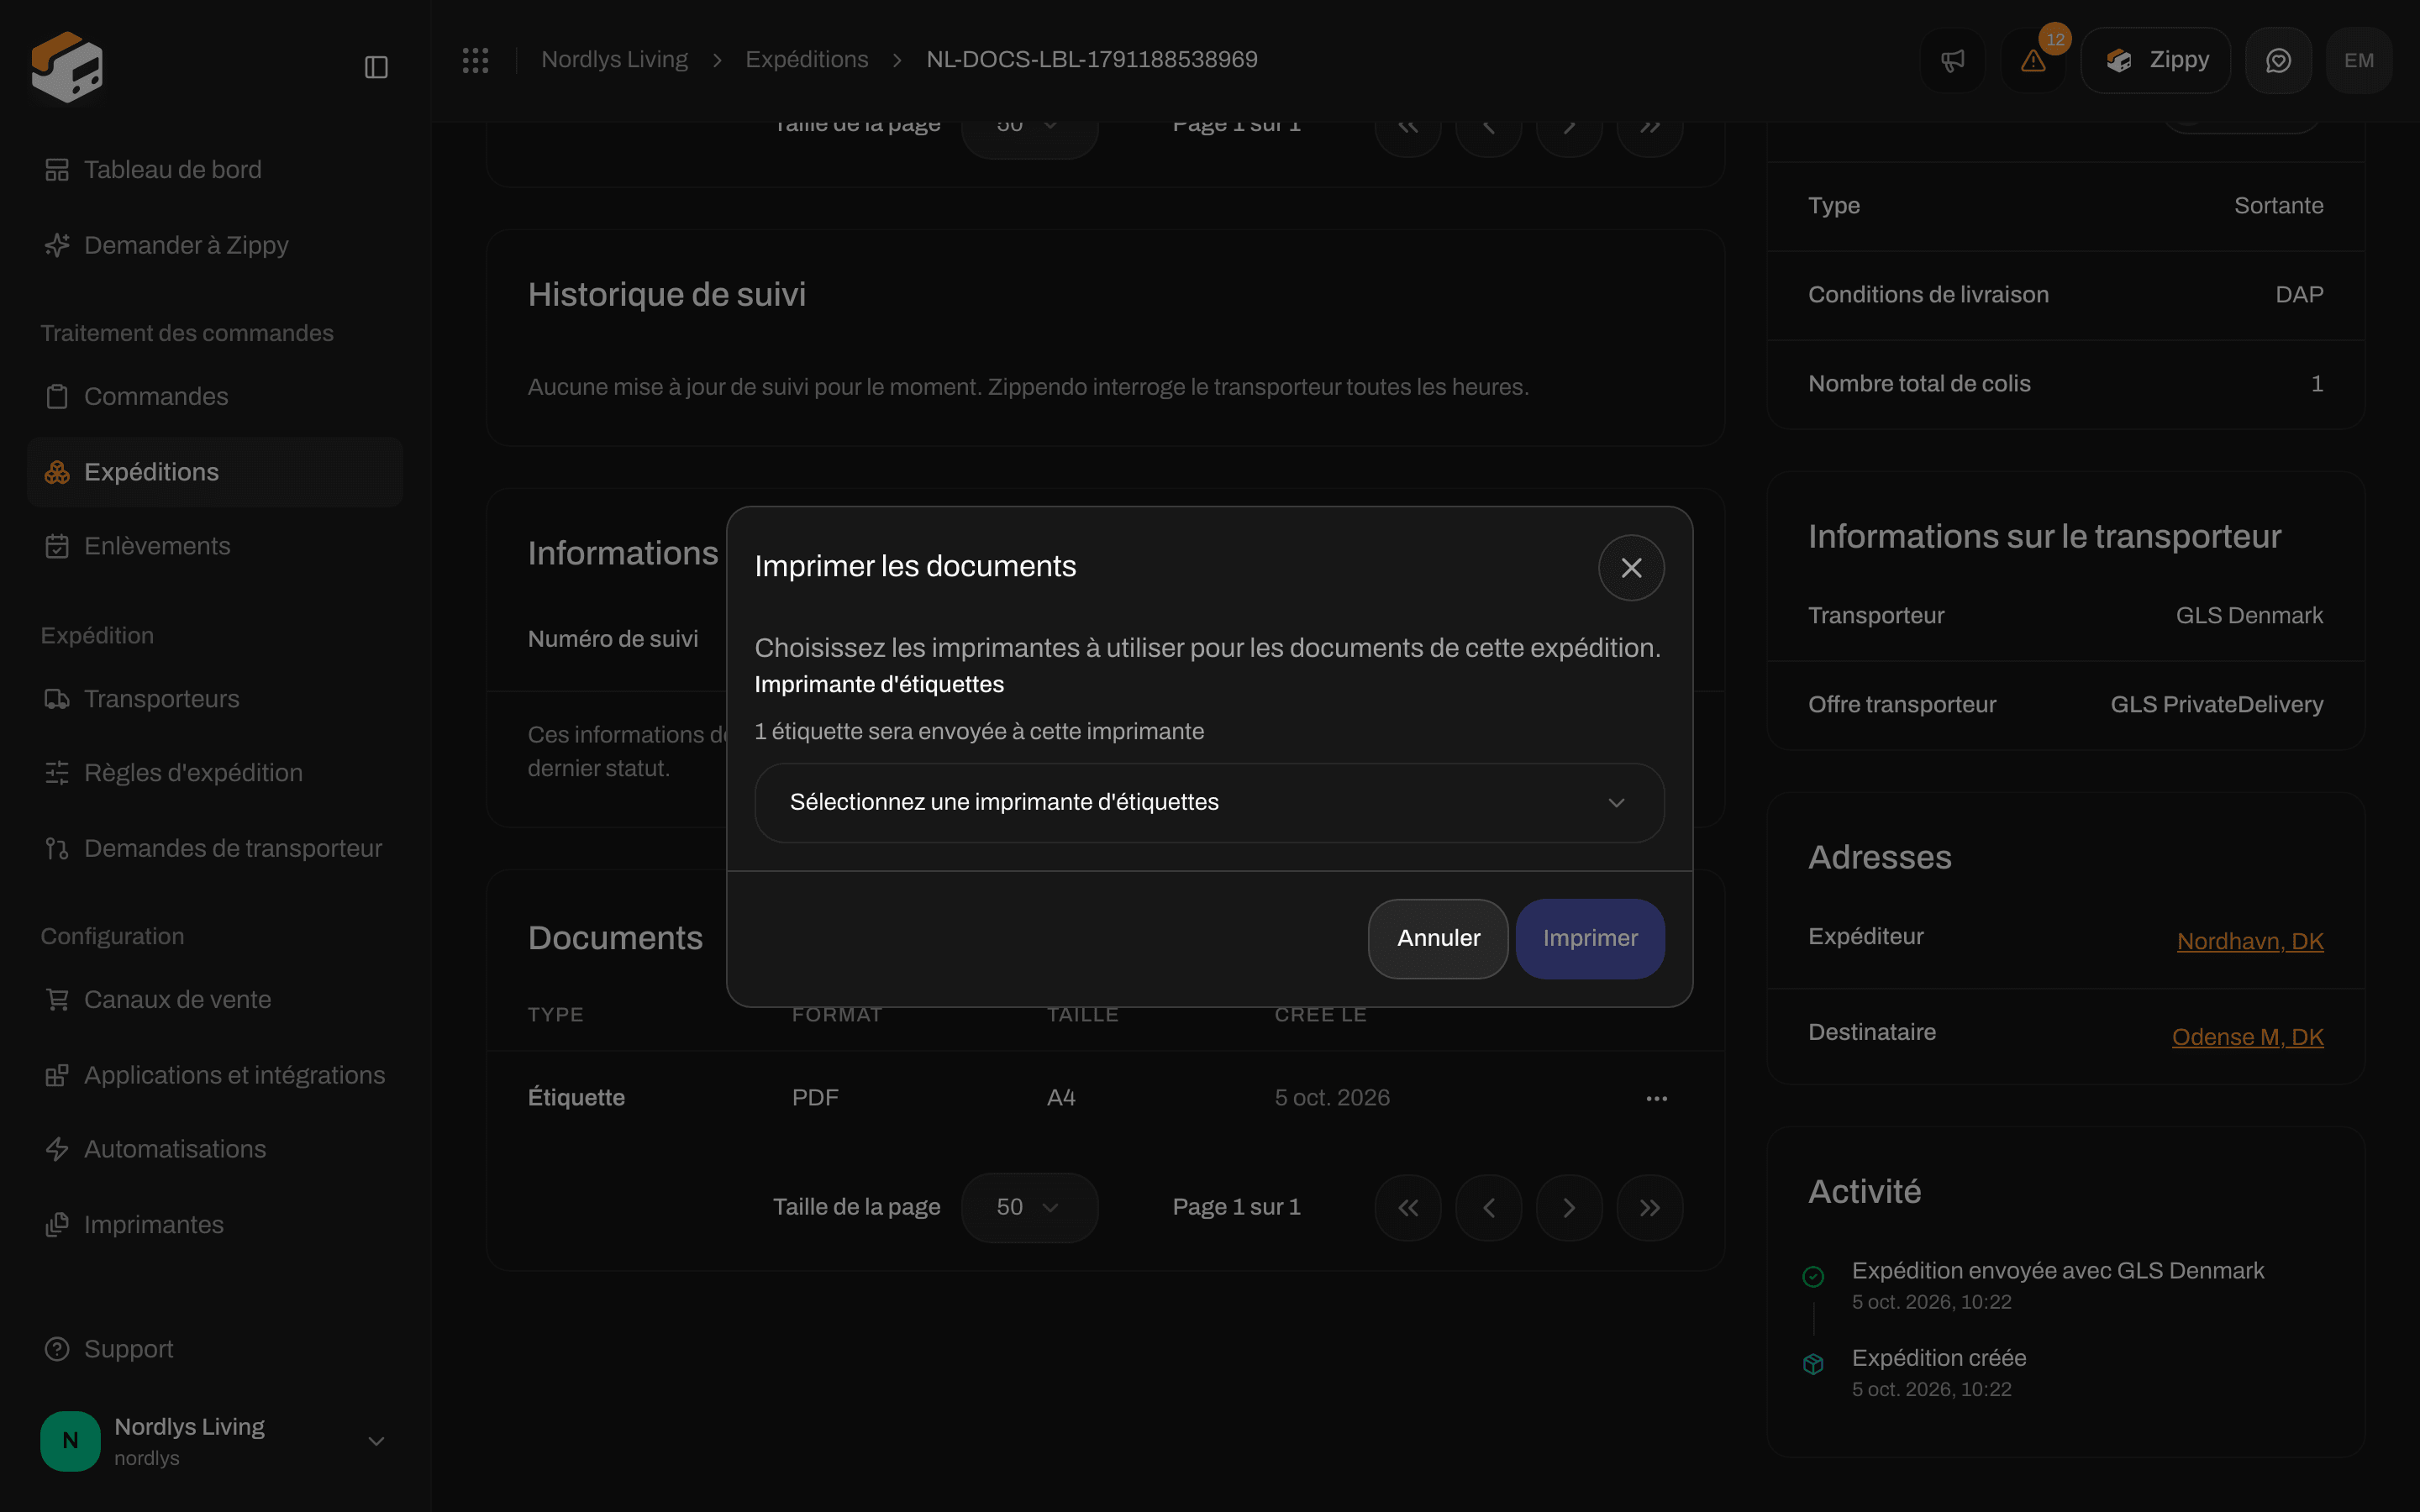Click the question icon beside Support
This screenshot has width=2420, height=1512.
[57, 1349]
